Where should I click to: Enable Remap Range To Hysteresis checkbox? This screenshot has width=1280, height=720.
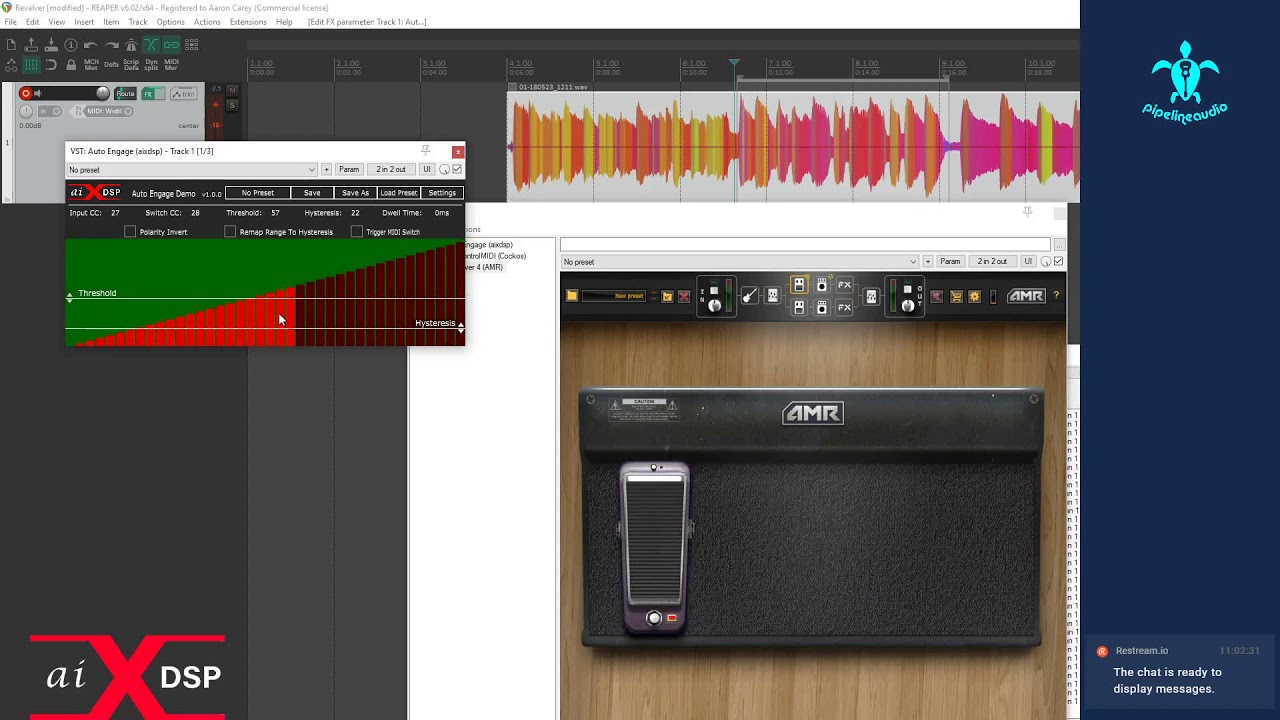point(230,232)
